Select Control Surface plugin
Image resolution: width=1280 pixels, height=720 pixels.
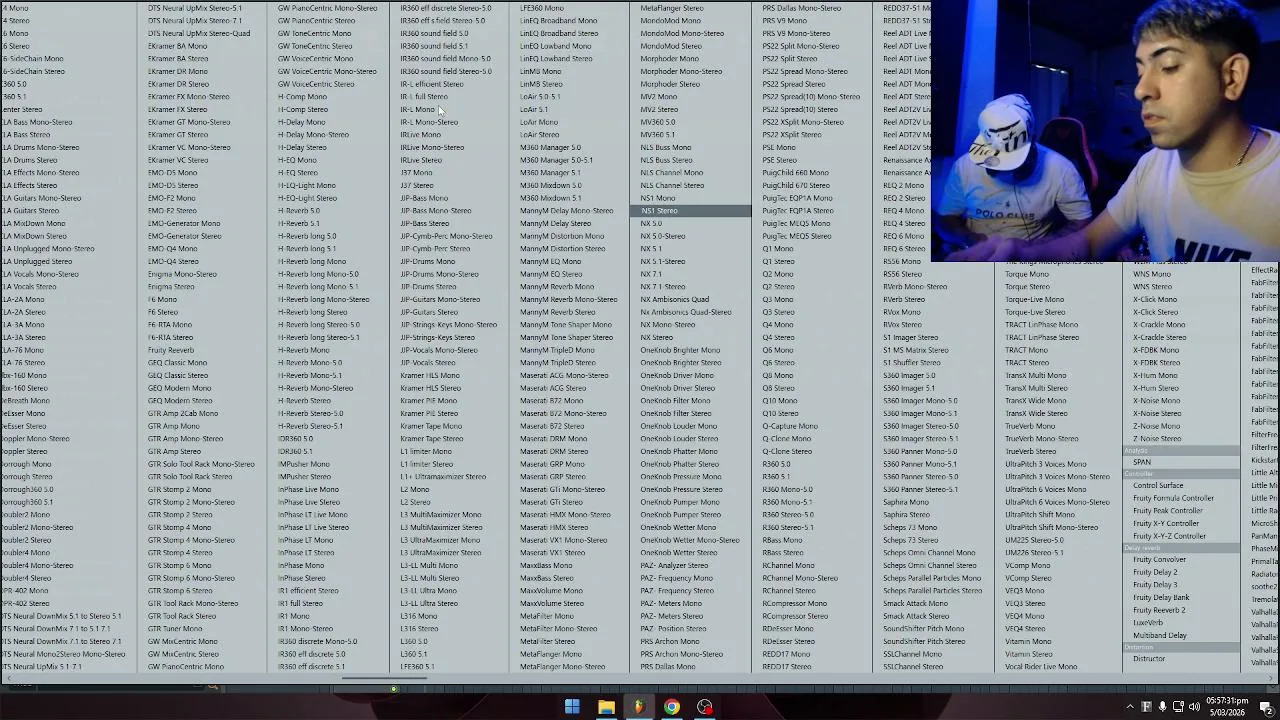[x=1158, y=486]
